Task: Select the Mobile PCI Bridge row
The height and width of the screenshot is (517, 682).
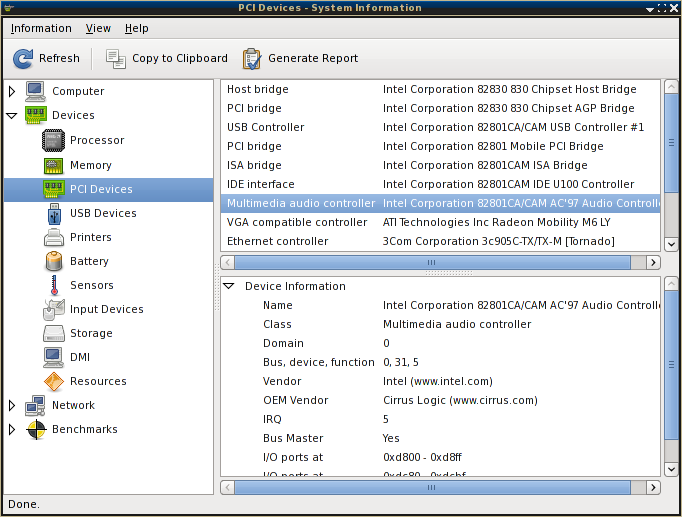Action: (x=441, y=147)
